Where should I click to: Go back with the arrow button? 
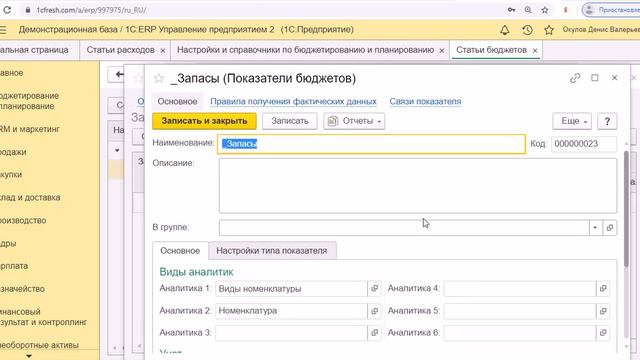pyautogui.click(x=118, y=74)
